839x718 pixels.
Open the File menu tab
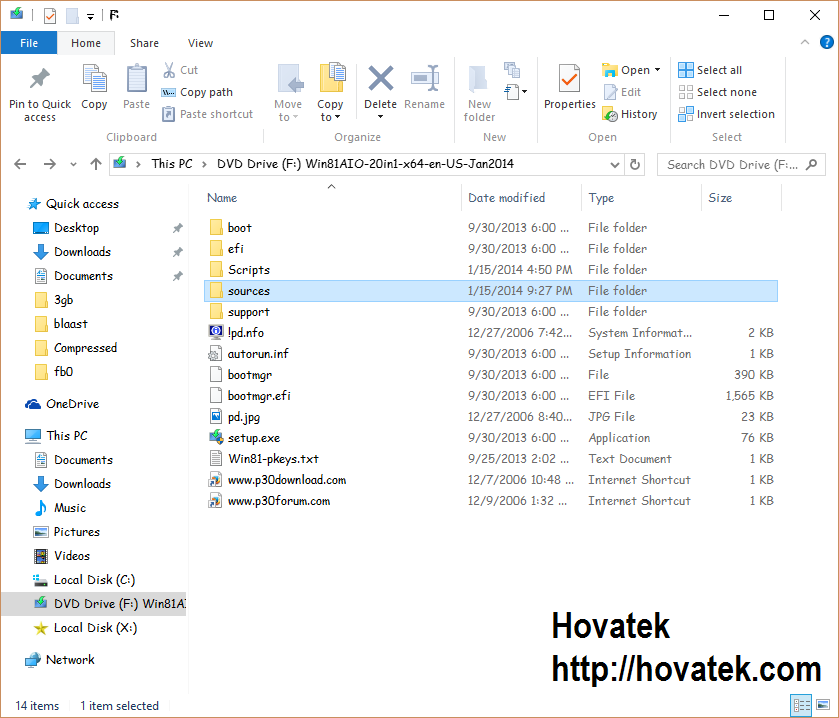coord(29,43)
